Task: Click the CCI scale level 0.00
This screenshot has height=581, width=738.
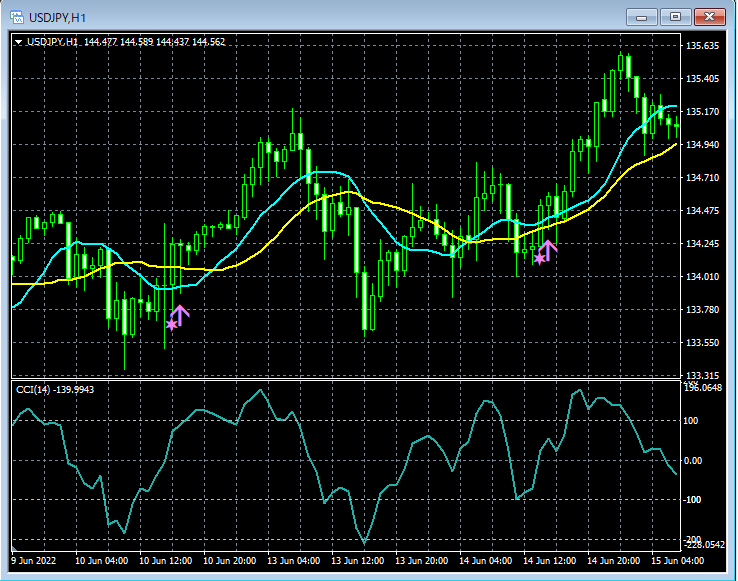Action: 692,460
